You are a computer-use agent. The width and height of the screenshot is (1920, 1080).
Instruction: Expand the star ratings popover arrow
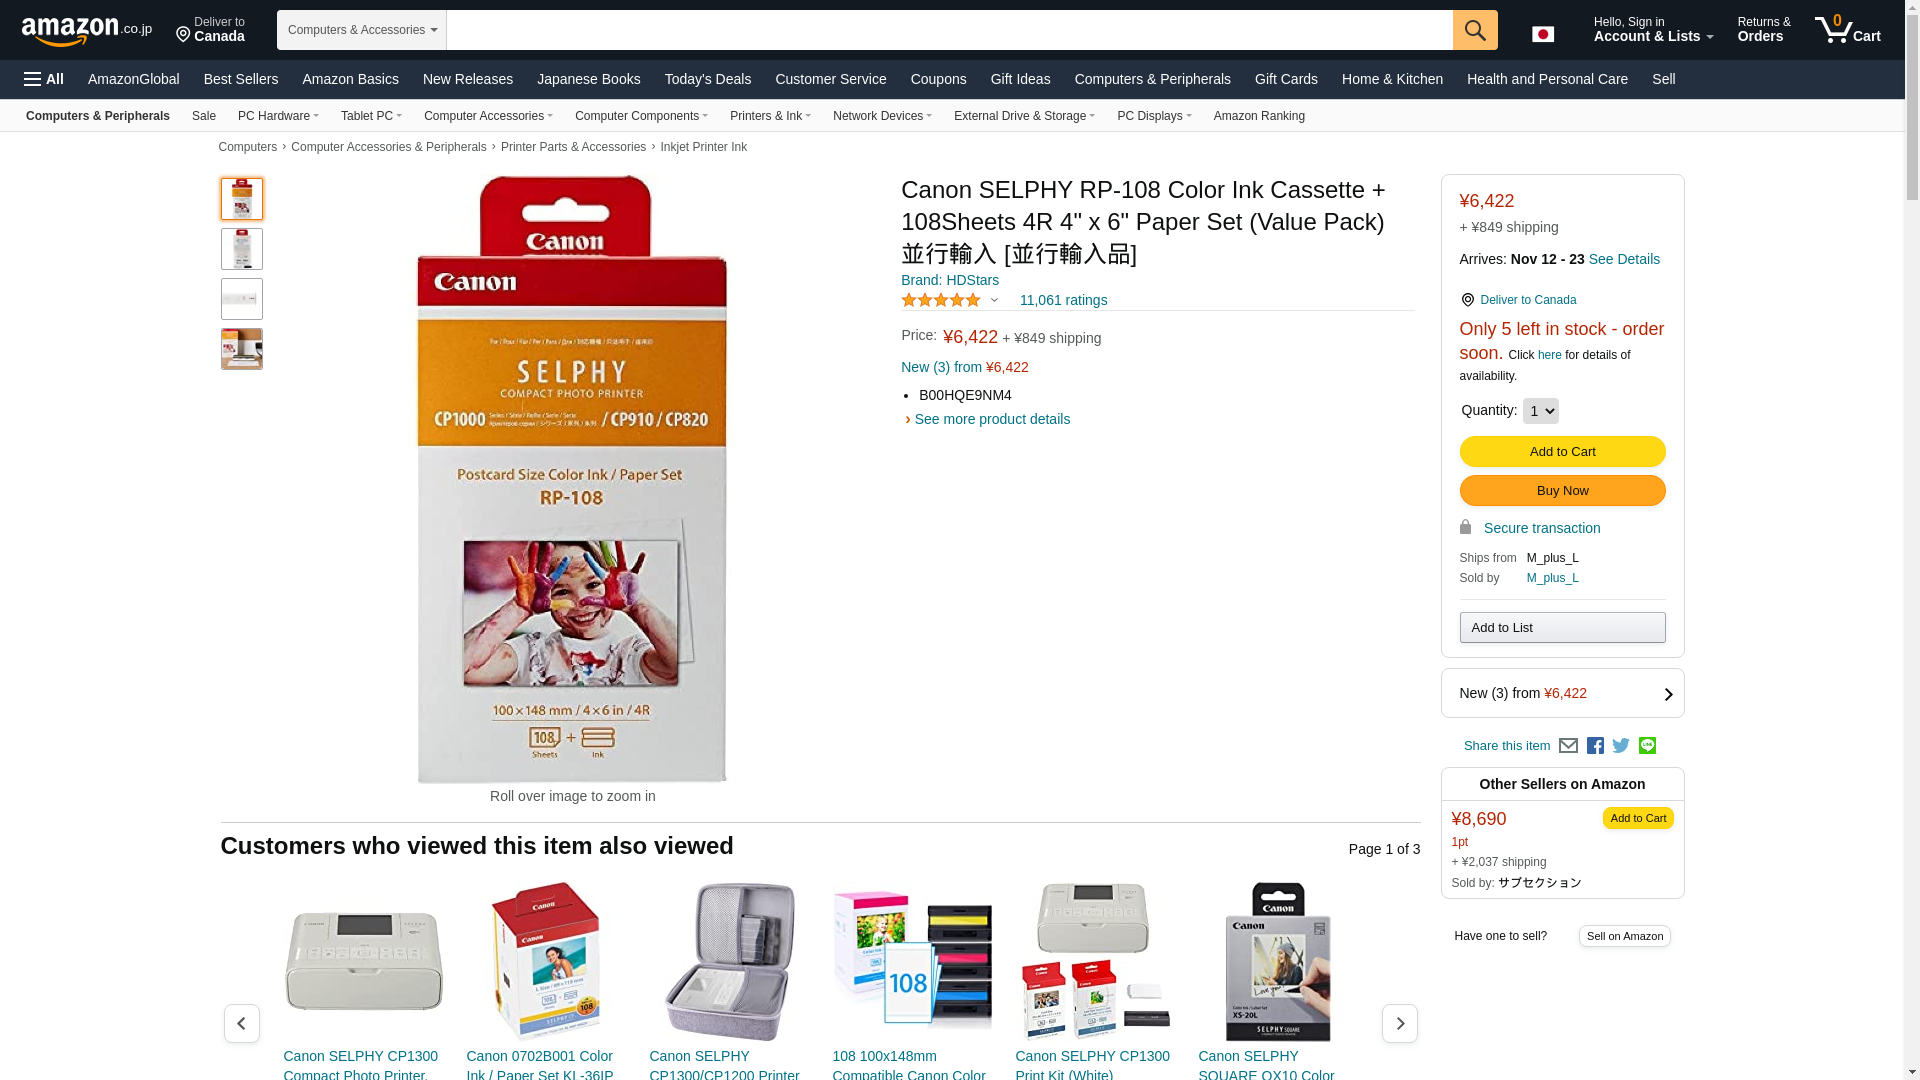(x=994, y=300)
